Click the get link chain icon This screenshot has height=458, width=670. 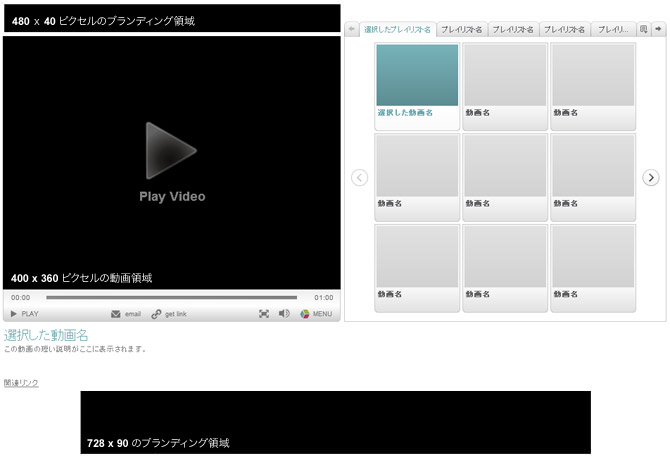(156, 314)
